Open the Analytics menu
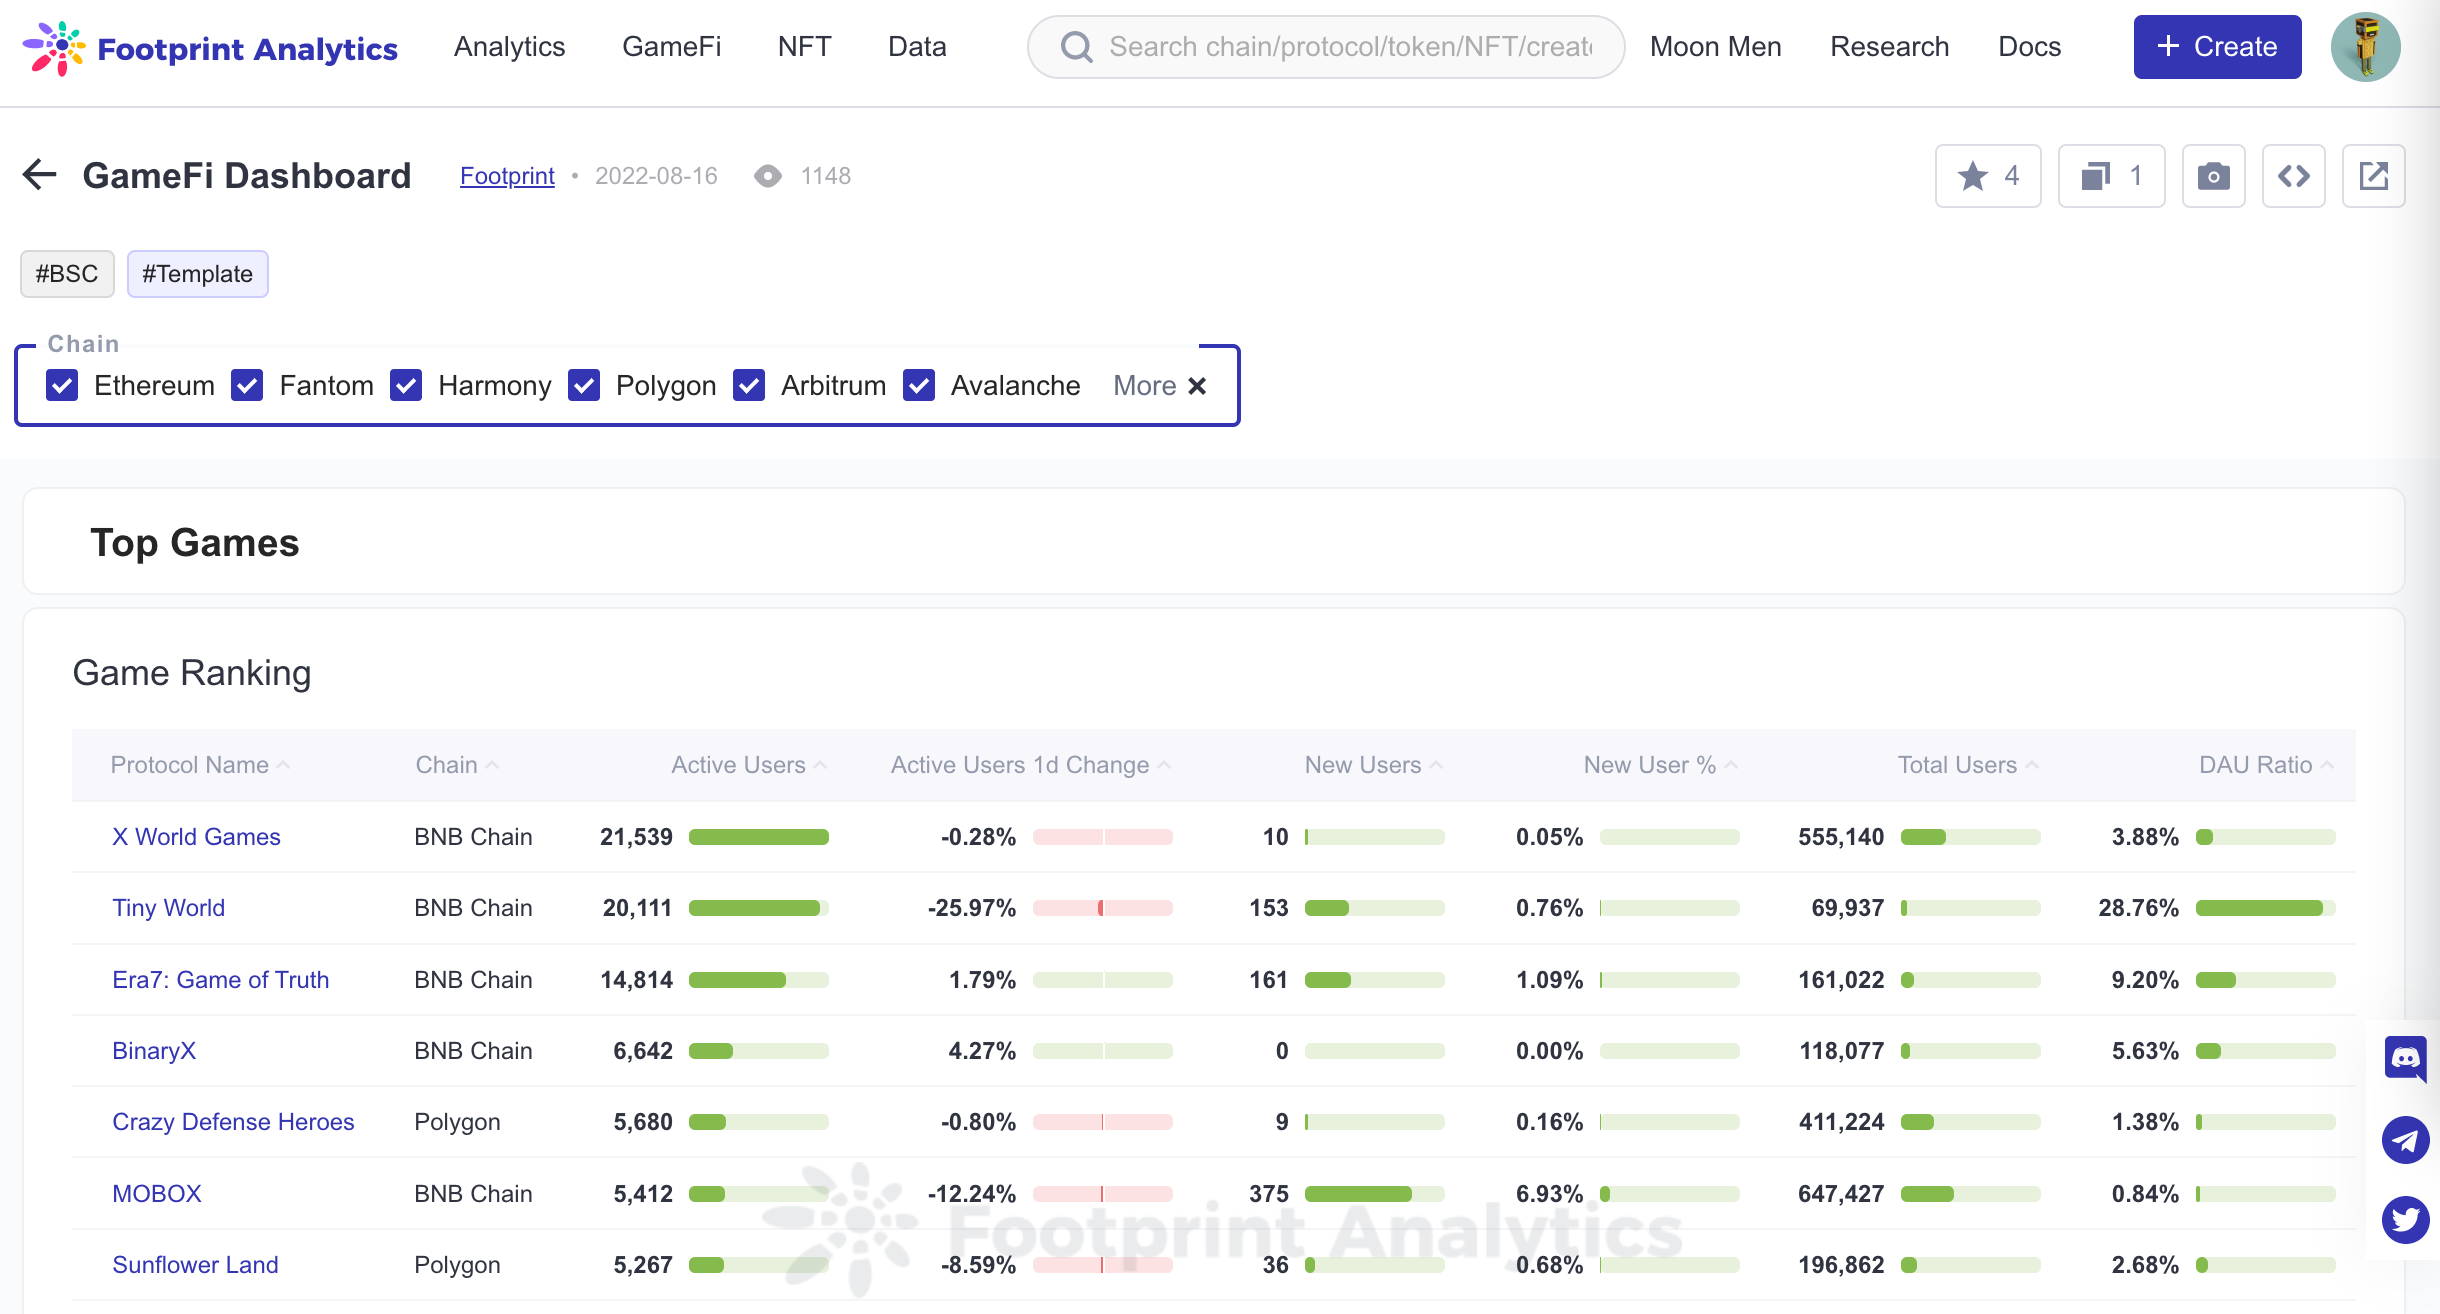This screenshot has height=1314, width=2440. pyautogui.click(x=509, y=47)
